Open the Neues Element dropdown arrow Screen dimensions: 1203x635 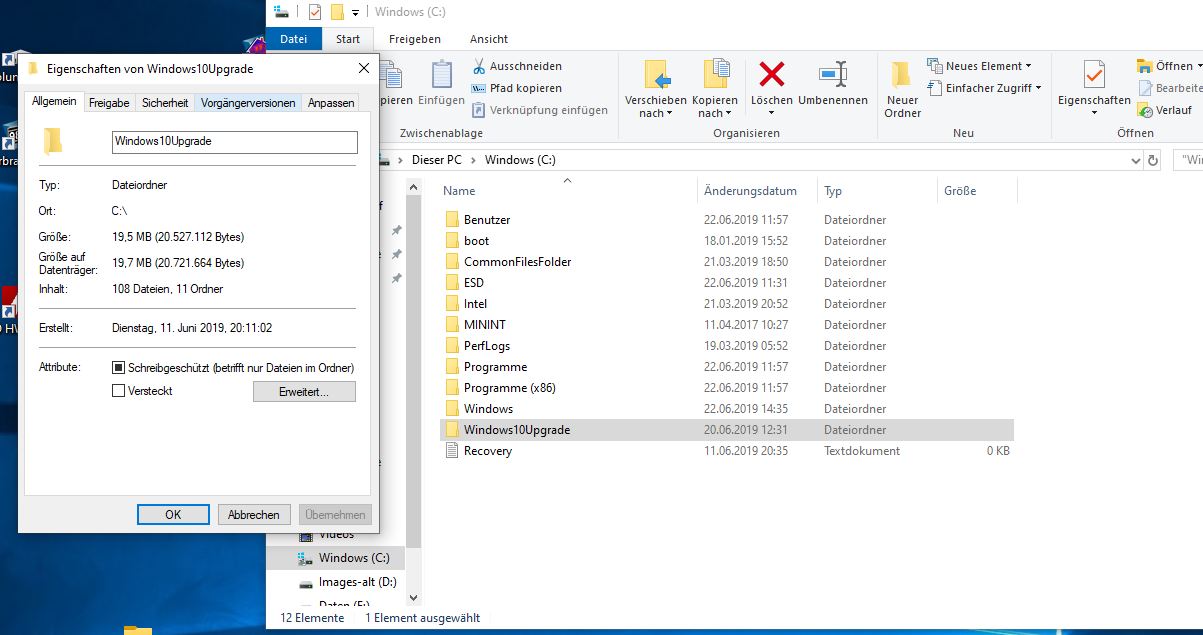(1029, 66)
